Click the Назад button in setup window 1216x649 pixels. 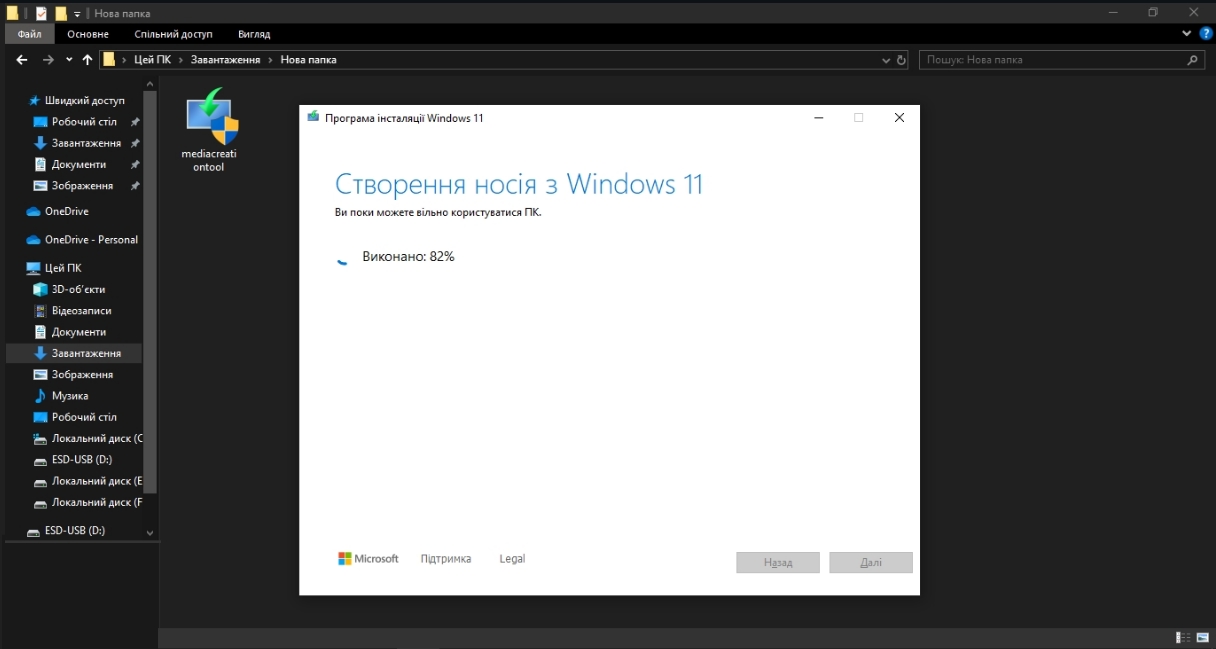click(778, 563)
